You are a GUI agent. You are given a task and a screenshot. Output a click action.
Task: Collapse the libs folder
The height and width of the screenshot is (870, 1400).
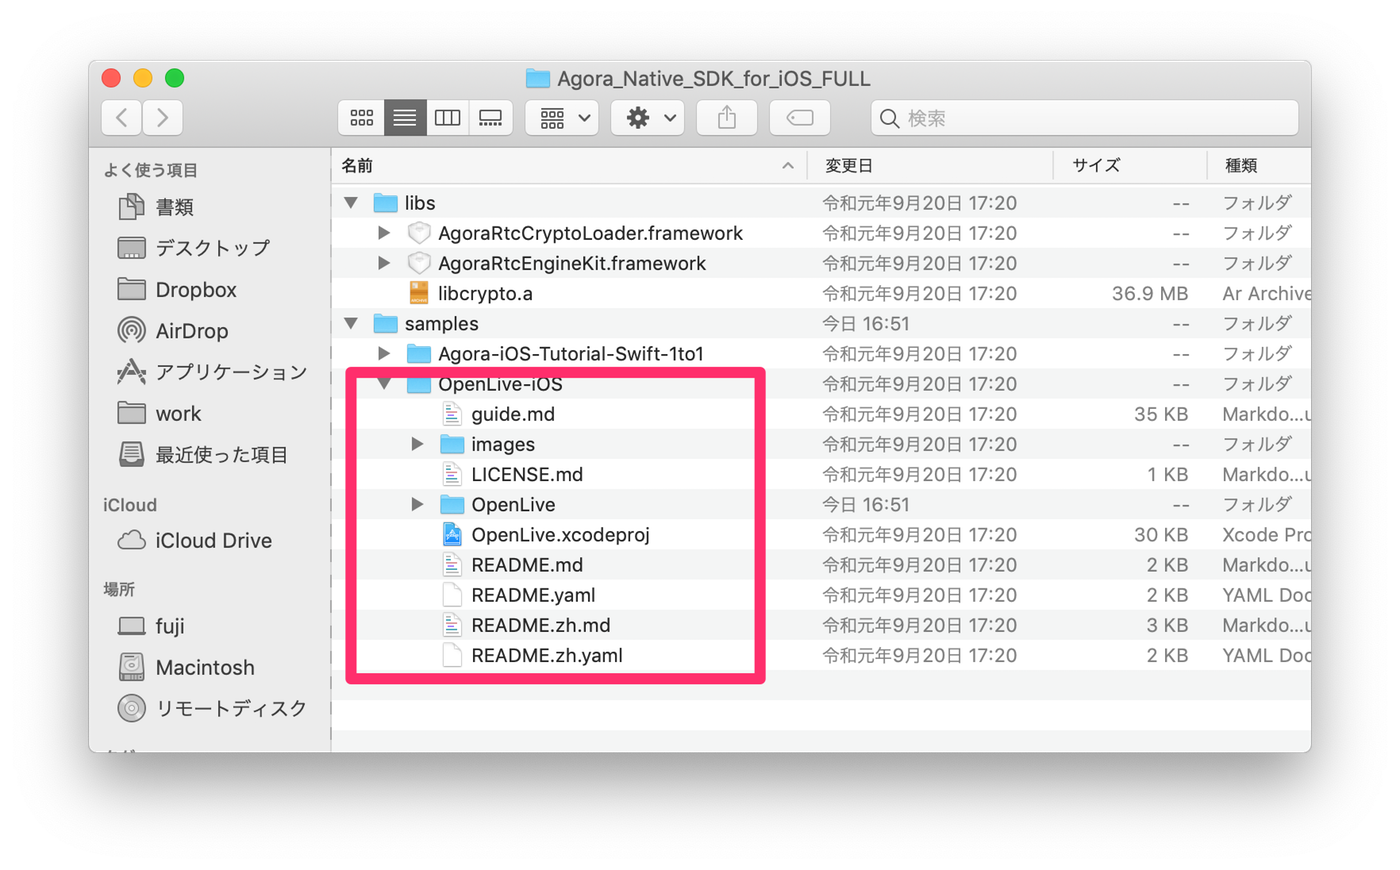coord(351,203)
